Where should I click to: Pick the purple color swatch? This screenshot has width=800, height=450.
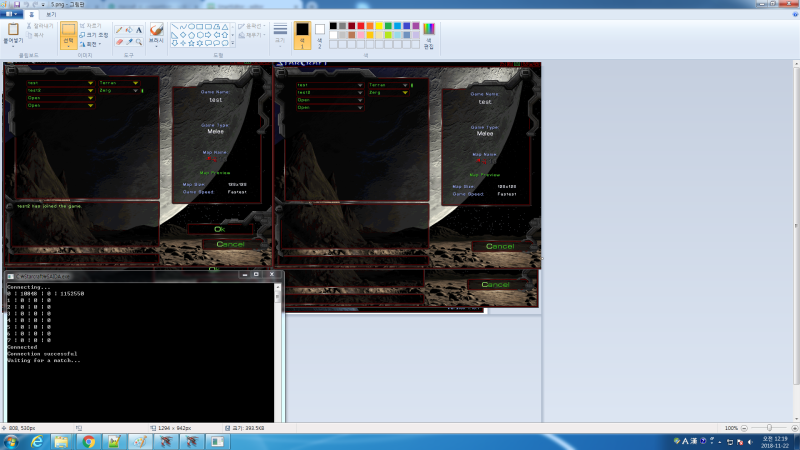coord(416,26)
